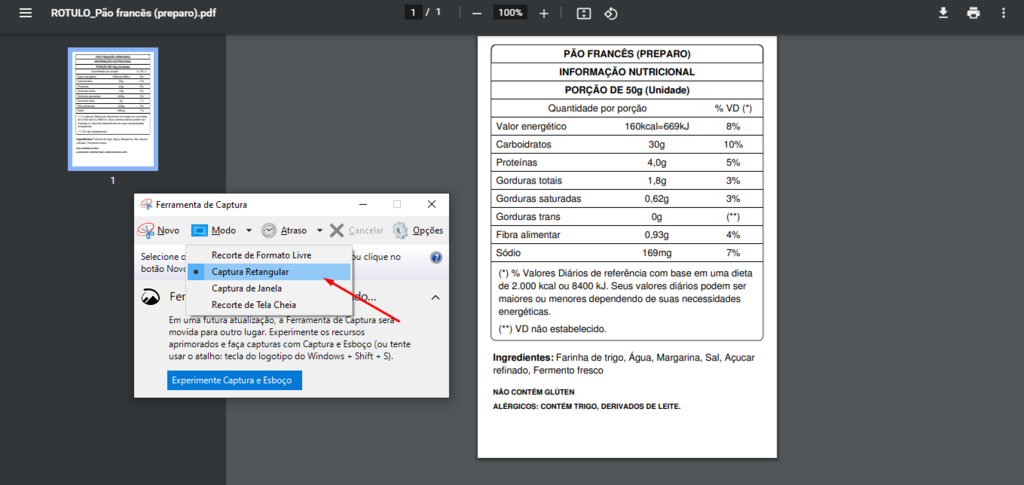Click the PÃO FRANCÊS (PREPARO) heading
This screenshot has width=1024, height=485.
click(627, 54)
